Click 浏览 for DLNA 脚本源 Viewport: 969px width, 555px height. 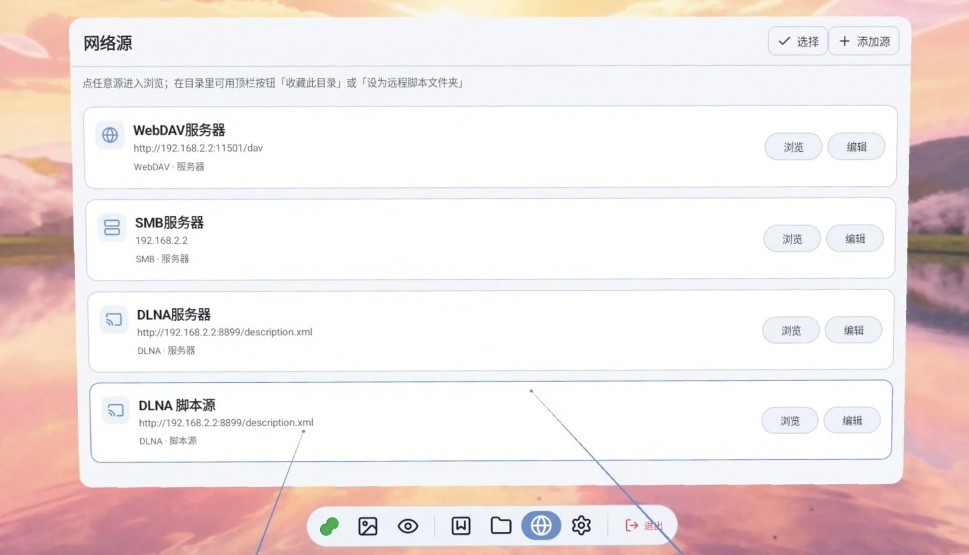790,421
